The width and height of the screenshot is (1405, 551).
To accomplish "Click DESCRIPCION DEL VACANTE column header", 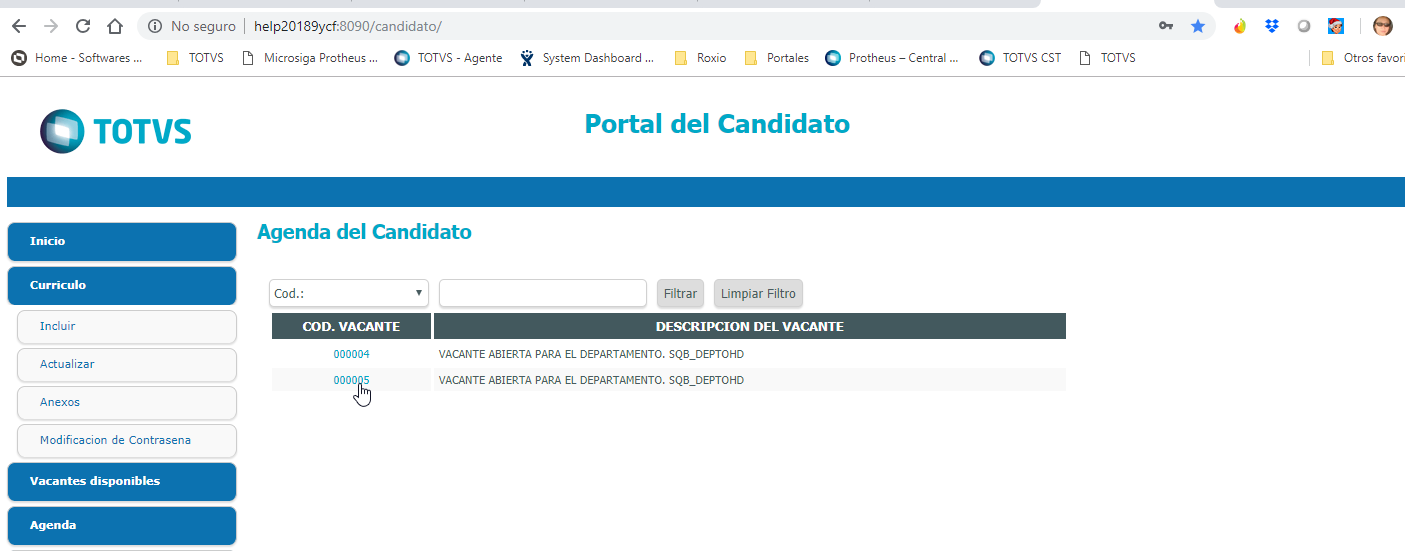I will pos(750,326).
